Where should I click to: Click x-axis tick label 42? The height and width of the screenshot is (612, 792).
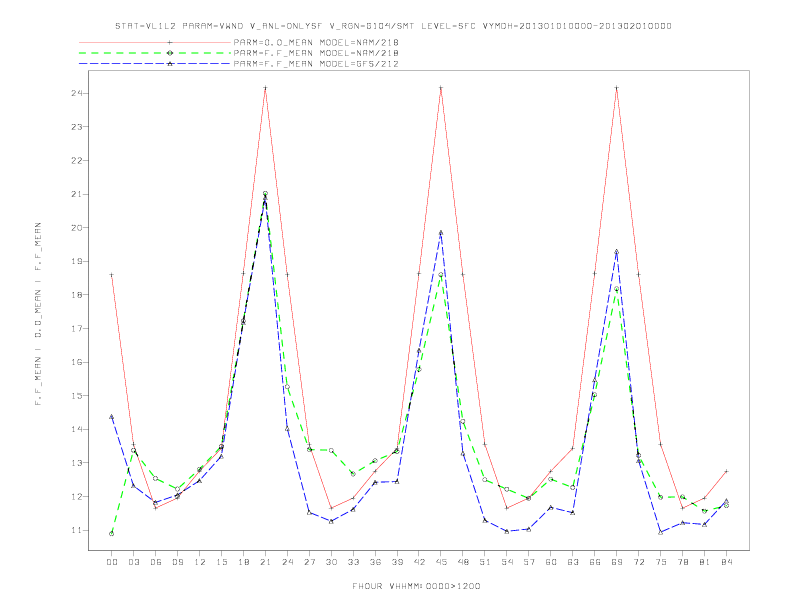point(419,562)
